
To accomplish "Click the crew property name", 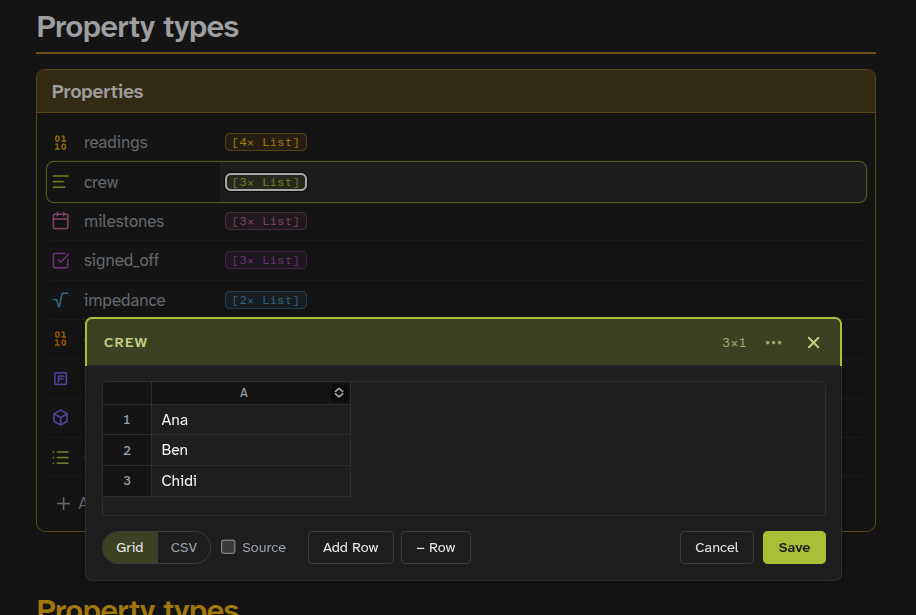I will (101, 182).
